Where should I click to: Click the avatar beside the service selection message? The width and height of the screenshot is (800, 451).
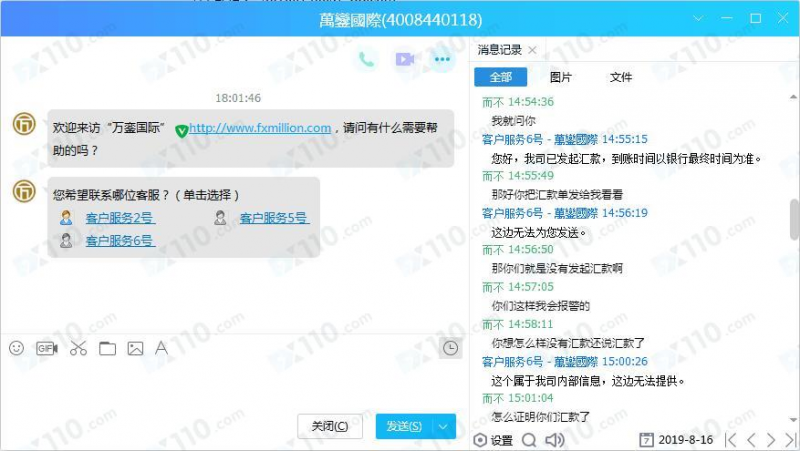tap(24, 191)
